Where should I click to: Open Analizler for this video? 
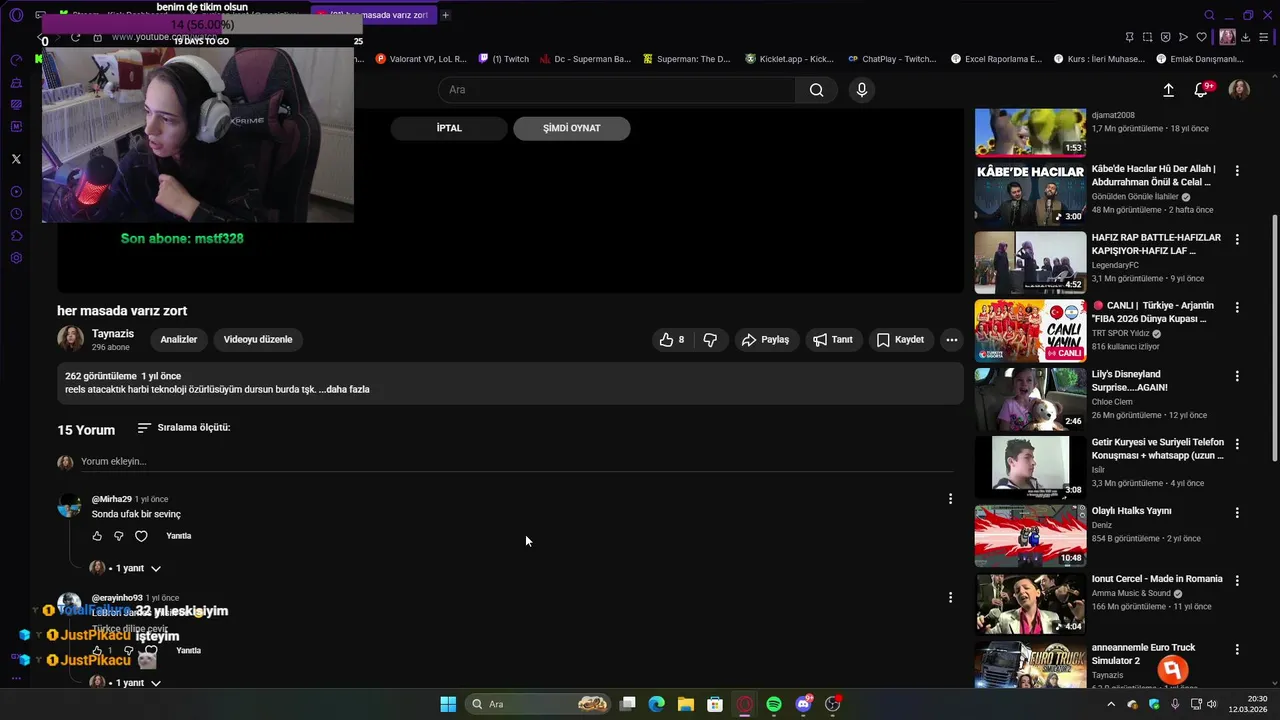[x=179, y=340]
